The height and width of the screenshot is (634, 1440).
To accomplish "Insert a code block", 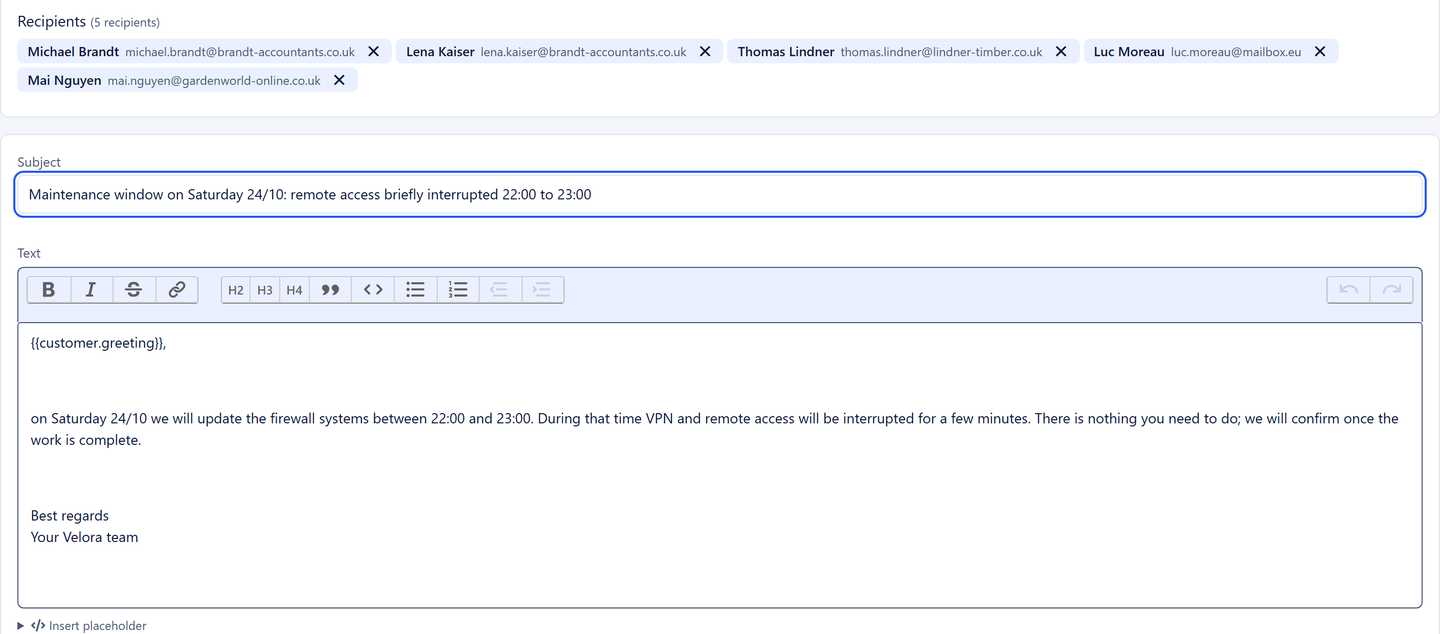I will coord(373,290).
